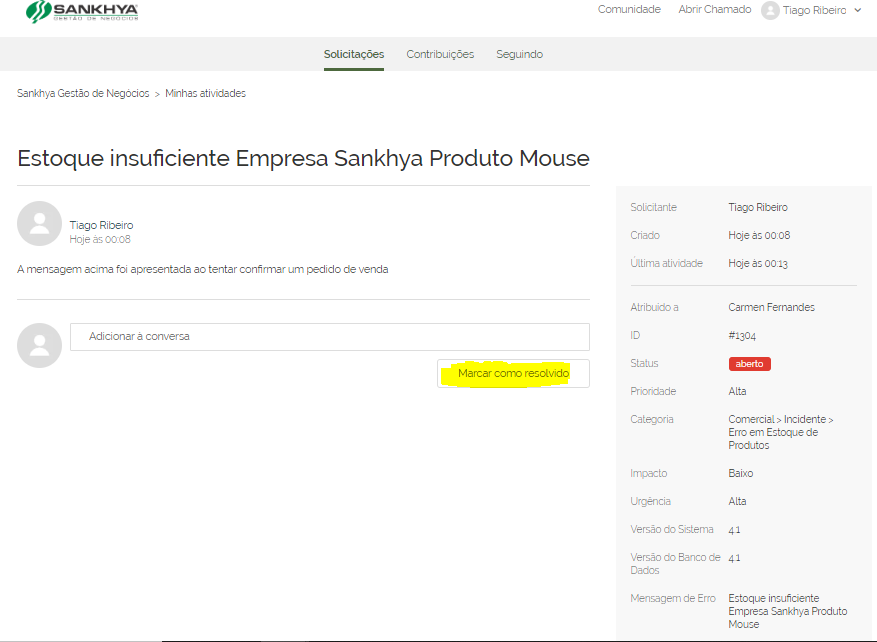Click the Hoje às 00:08 comment timestamp
The image size is (877, 642).
(100, 239)
